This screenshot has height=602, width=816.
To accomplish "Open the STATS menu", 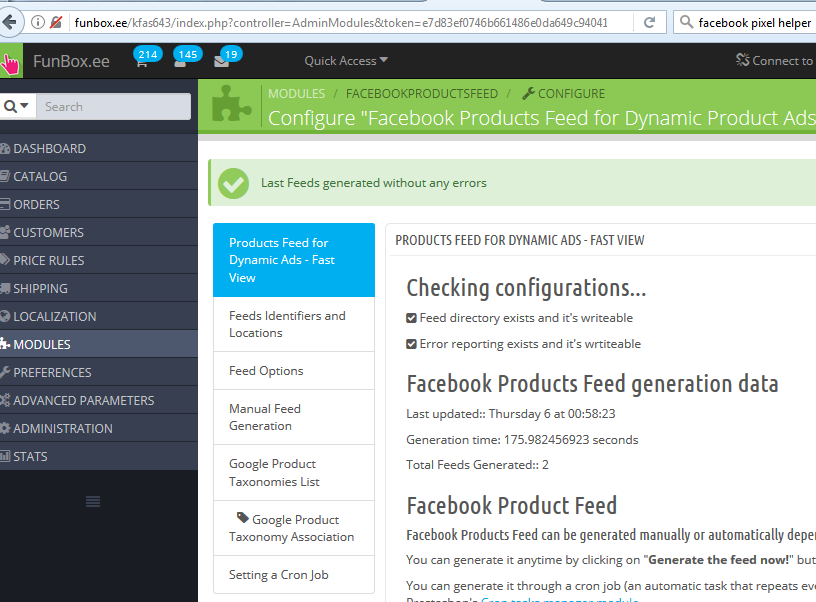I will click(99, 456).
